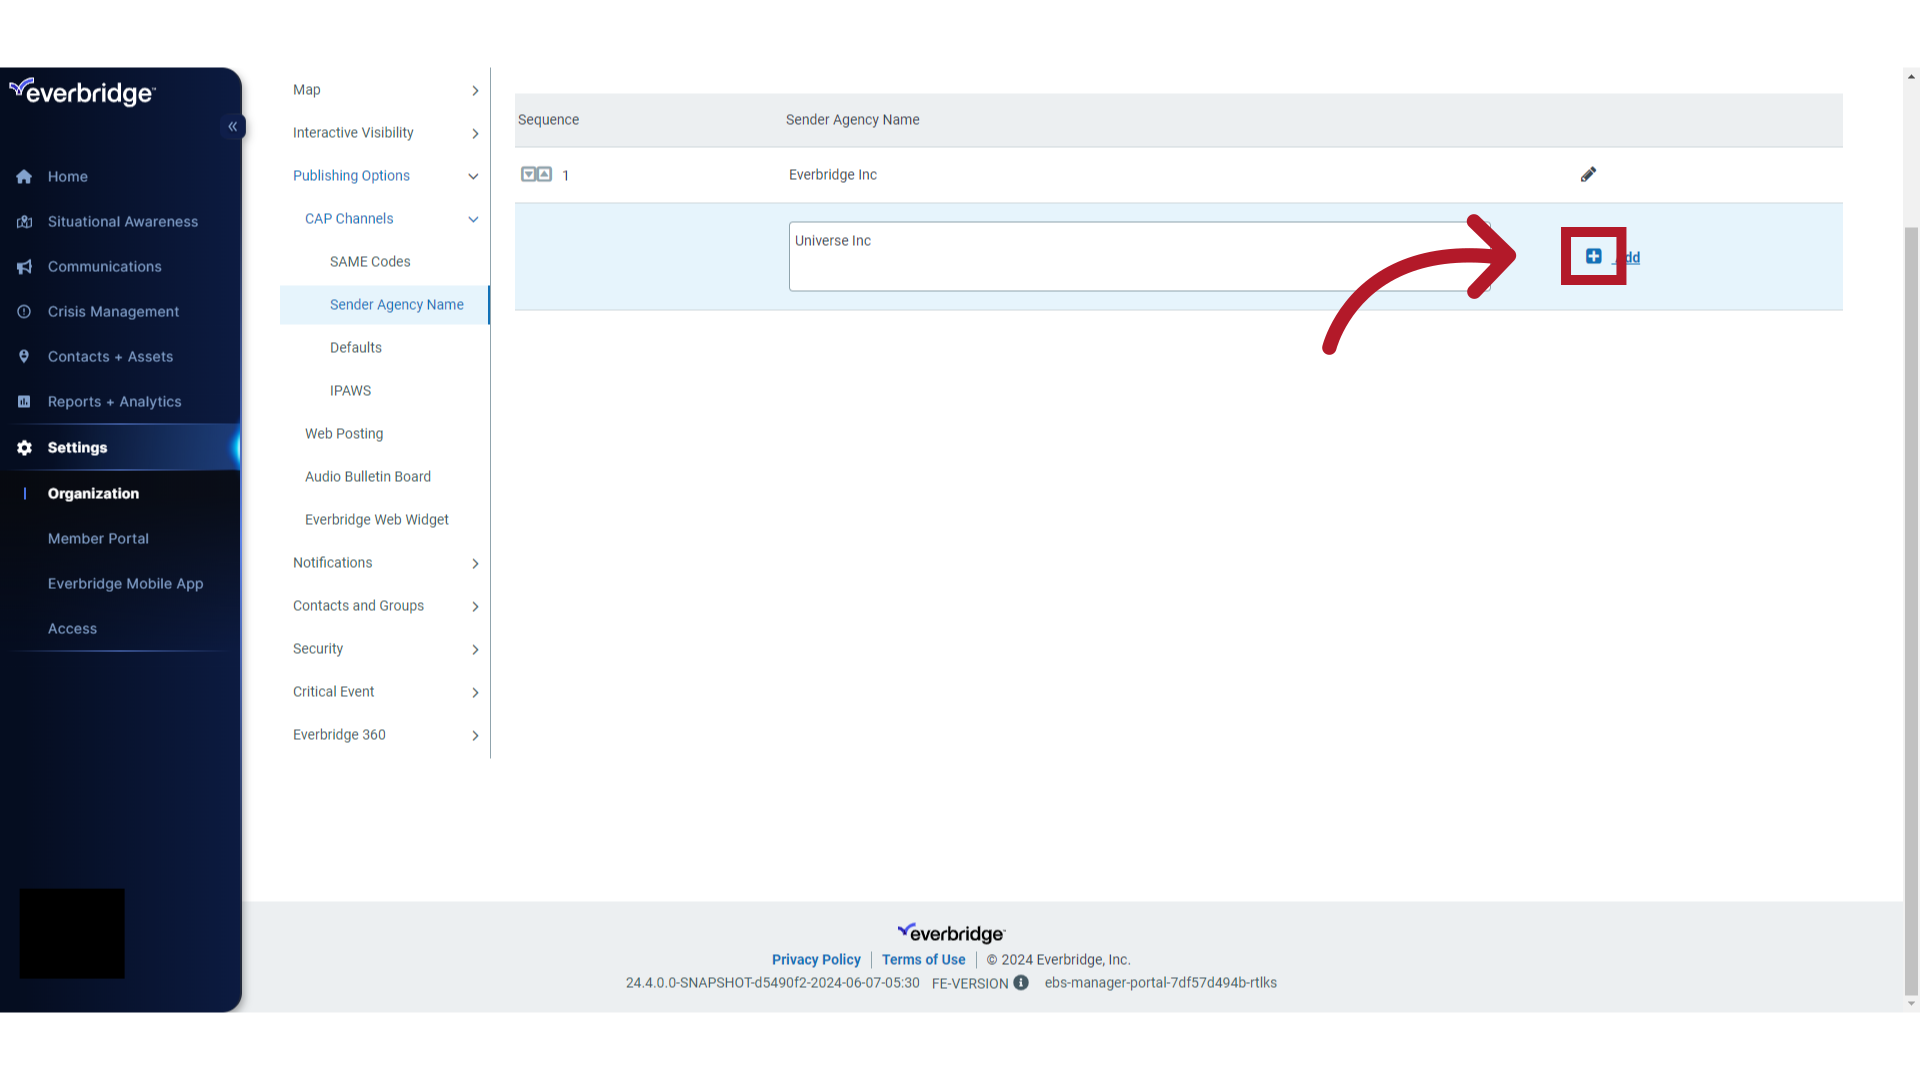
Task: Open Crisis Management menu
Action: pos(114,312)
